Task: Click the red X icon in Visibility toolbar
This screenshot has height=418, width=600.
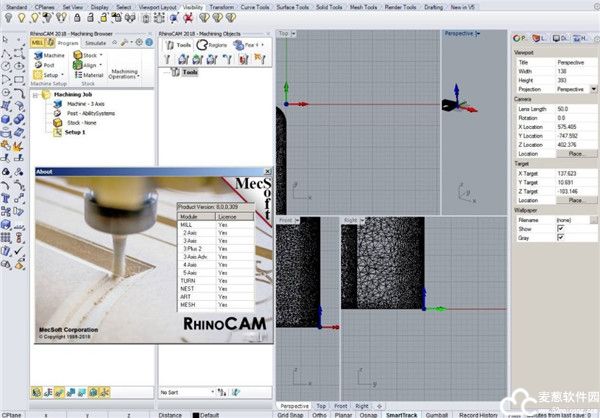Action: [x=188, y=18]
